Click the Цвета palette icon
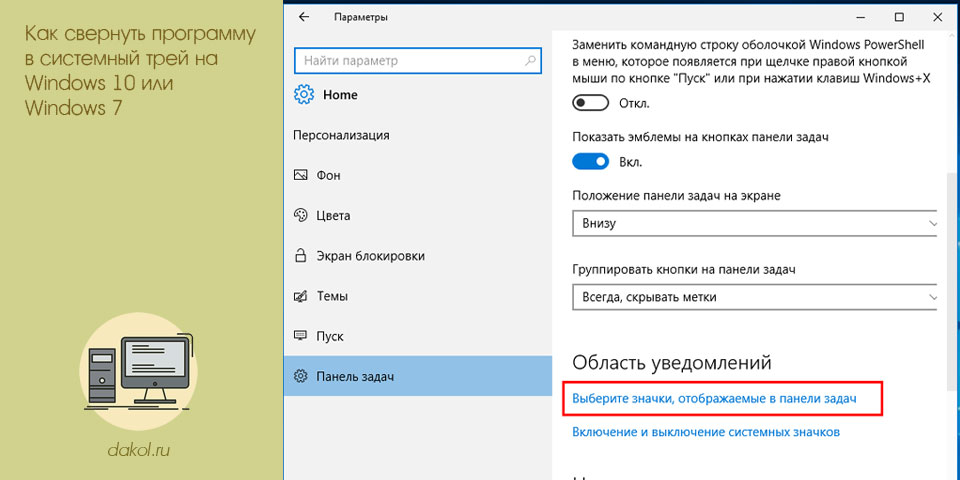 click(300, 216)
